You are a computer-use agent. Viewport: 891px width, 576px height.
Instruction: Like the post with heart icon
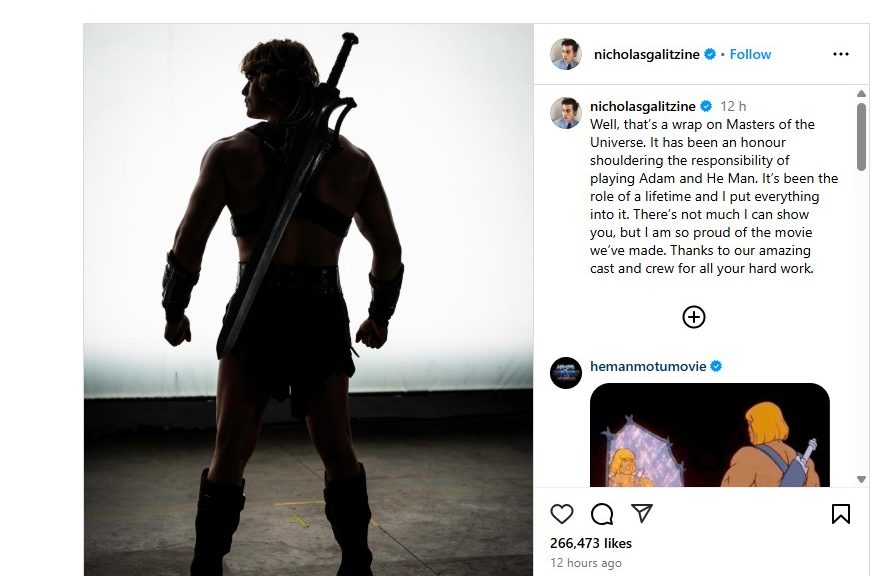[562, 514]
